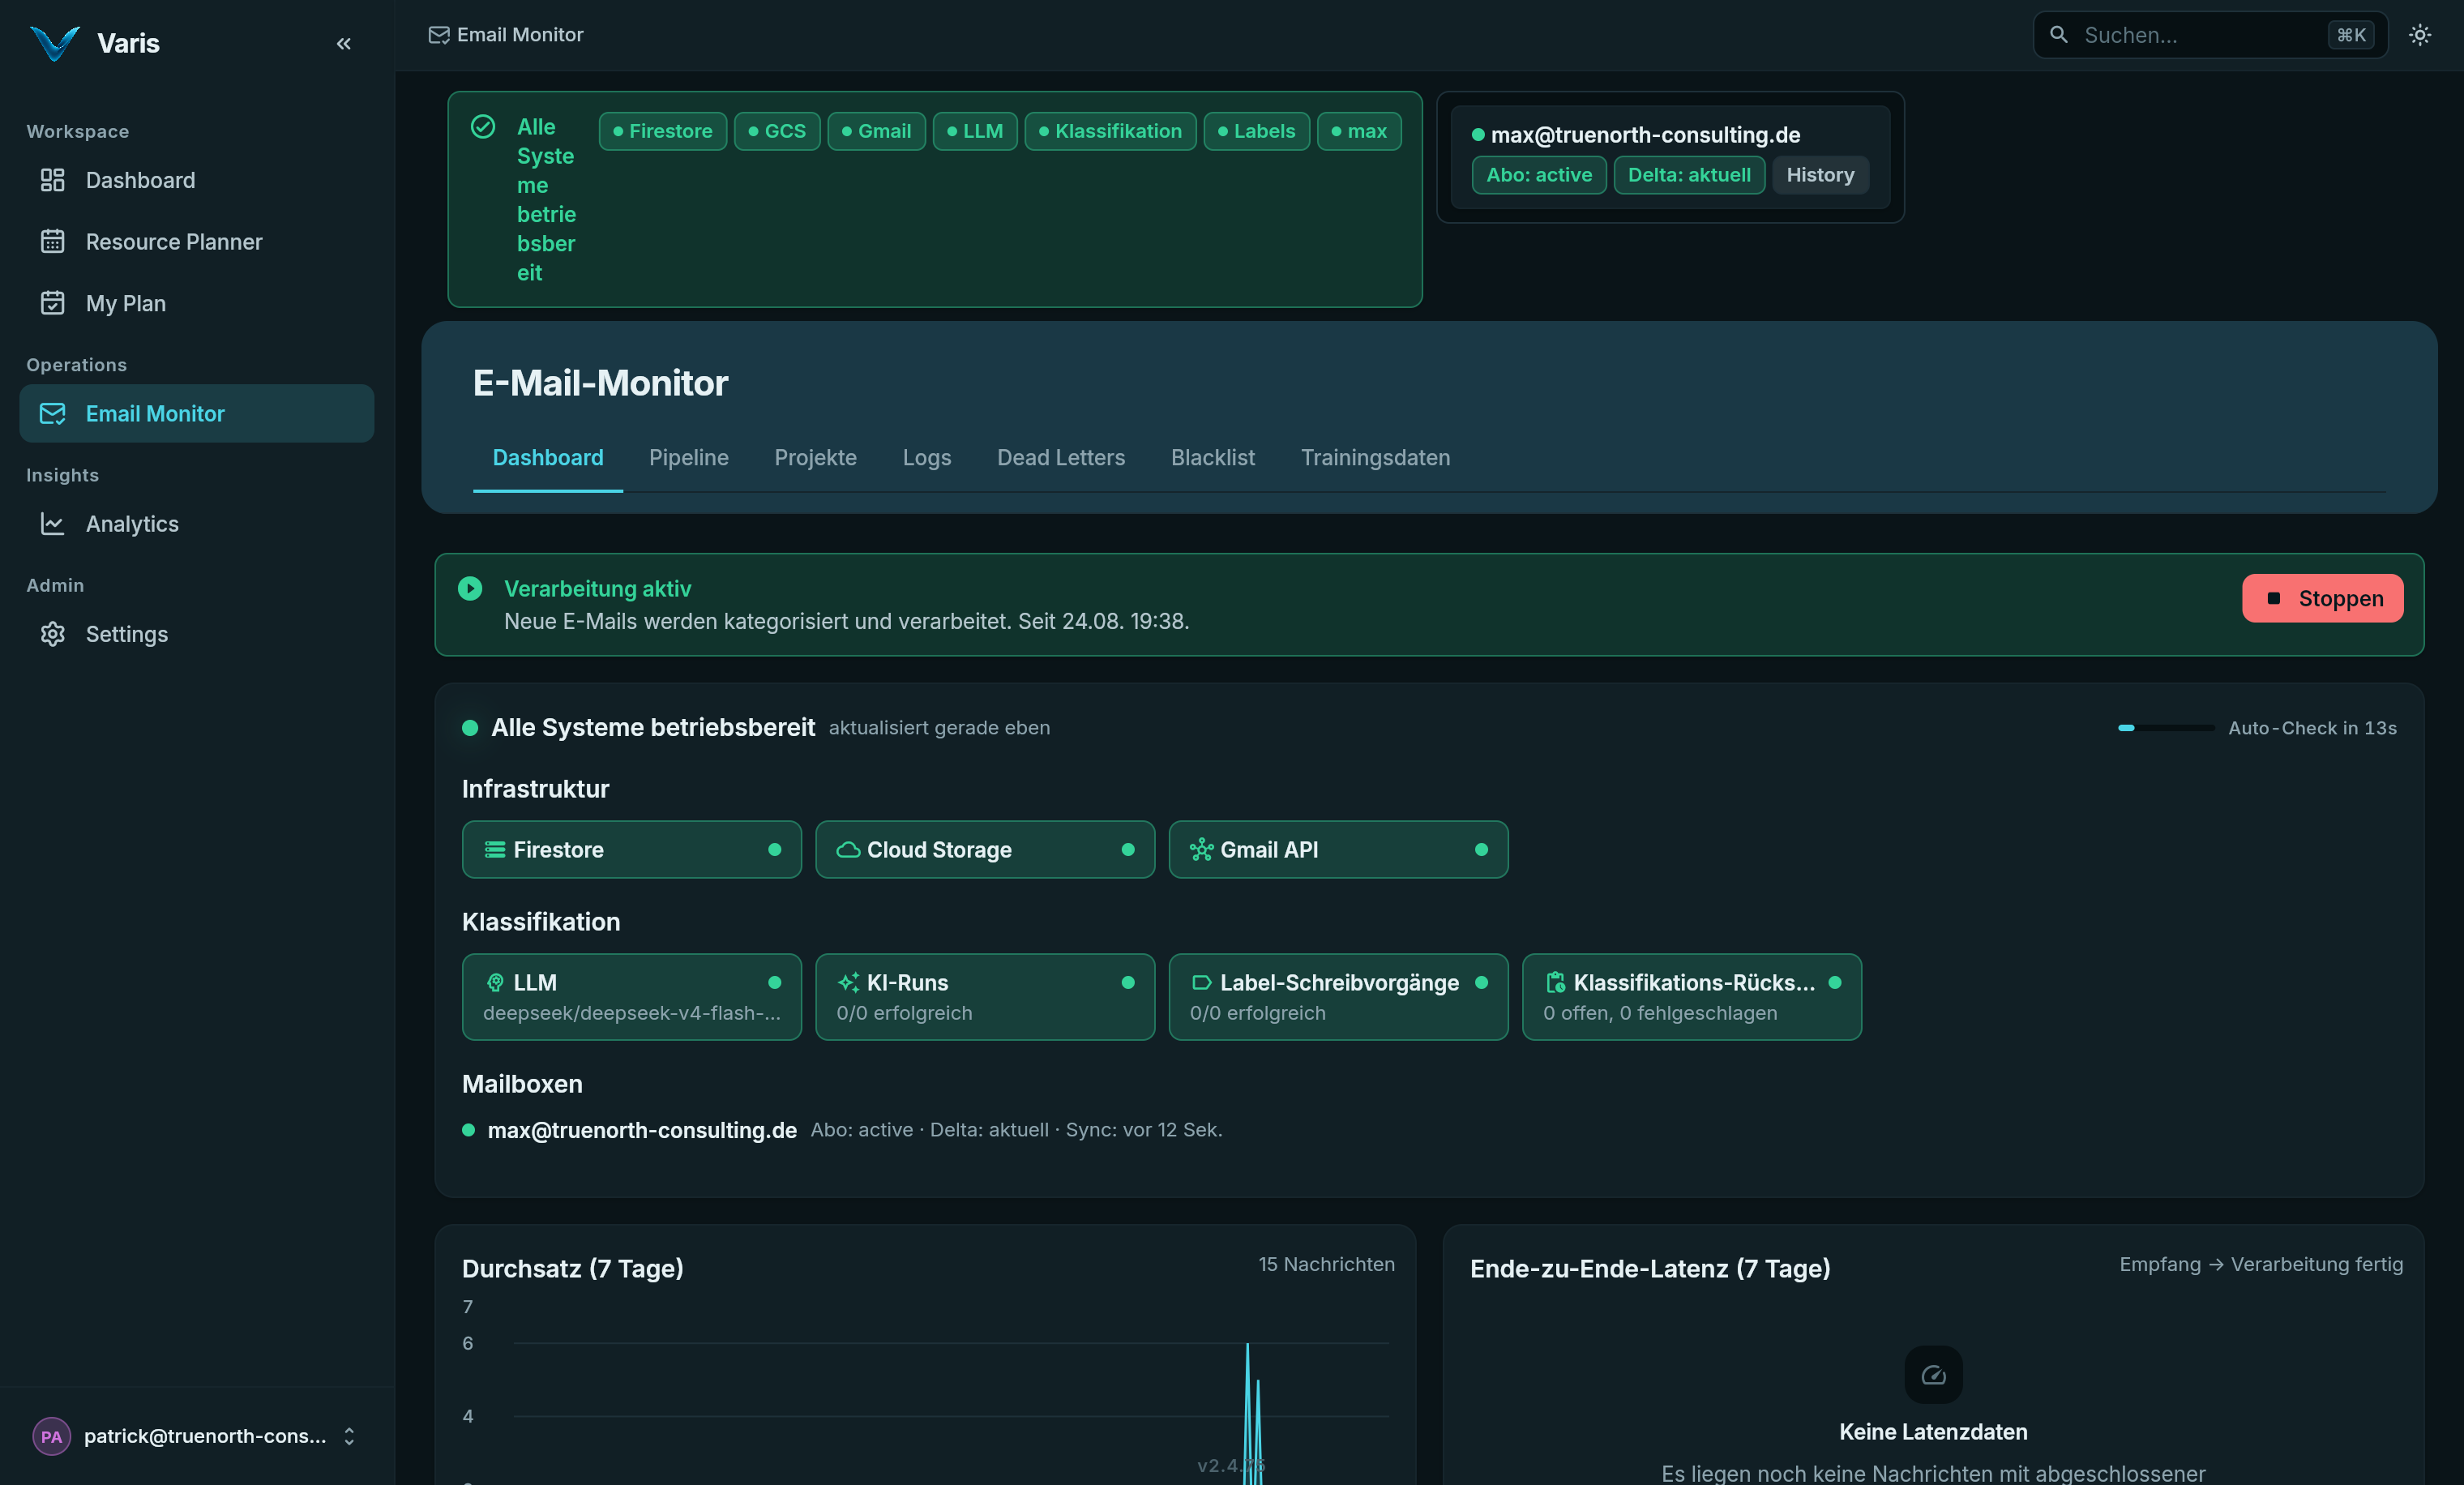Screen dimensions: 2464x1485
Task: Switch to the Projekte tab
Action: click(x=815, y=457)
